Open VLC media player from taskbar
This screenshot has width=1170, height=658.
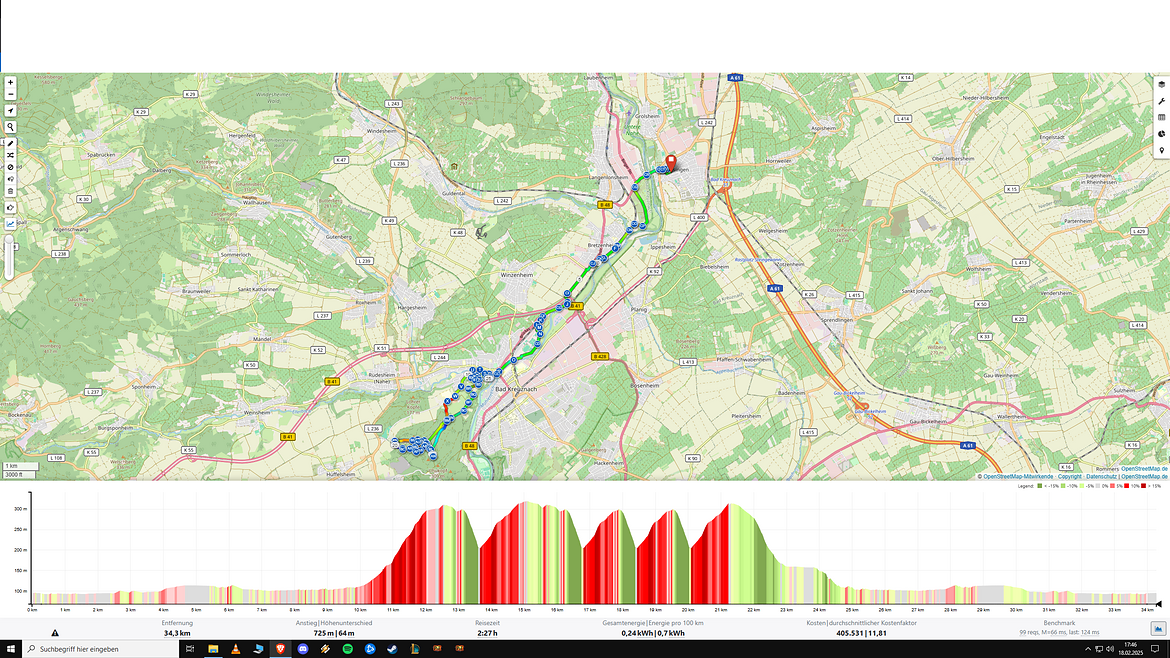[236, 649]
